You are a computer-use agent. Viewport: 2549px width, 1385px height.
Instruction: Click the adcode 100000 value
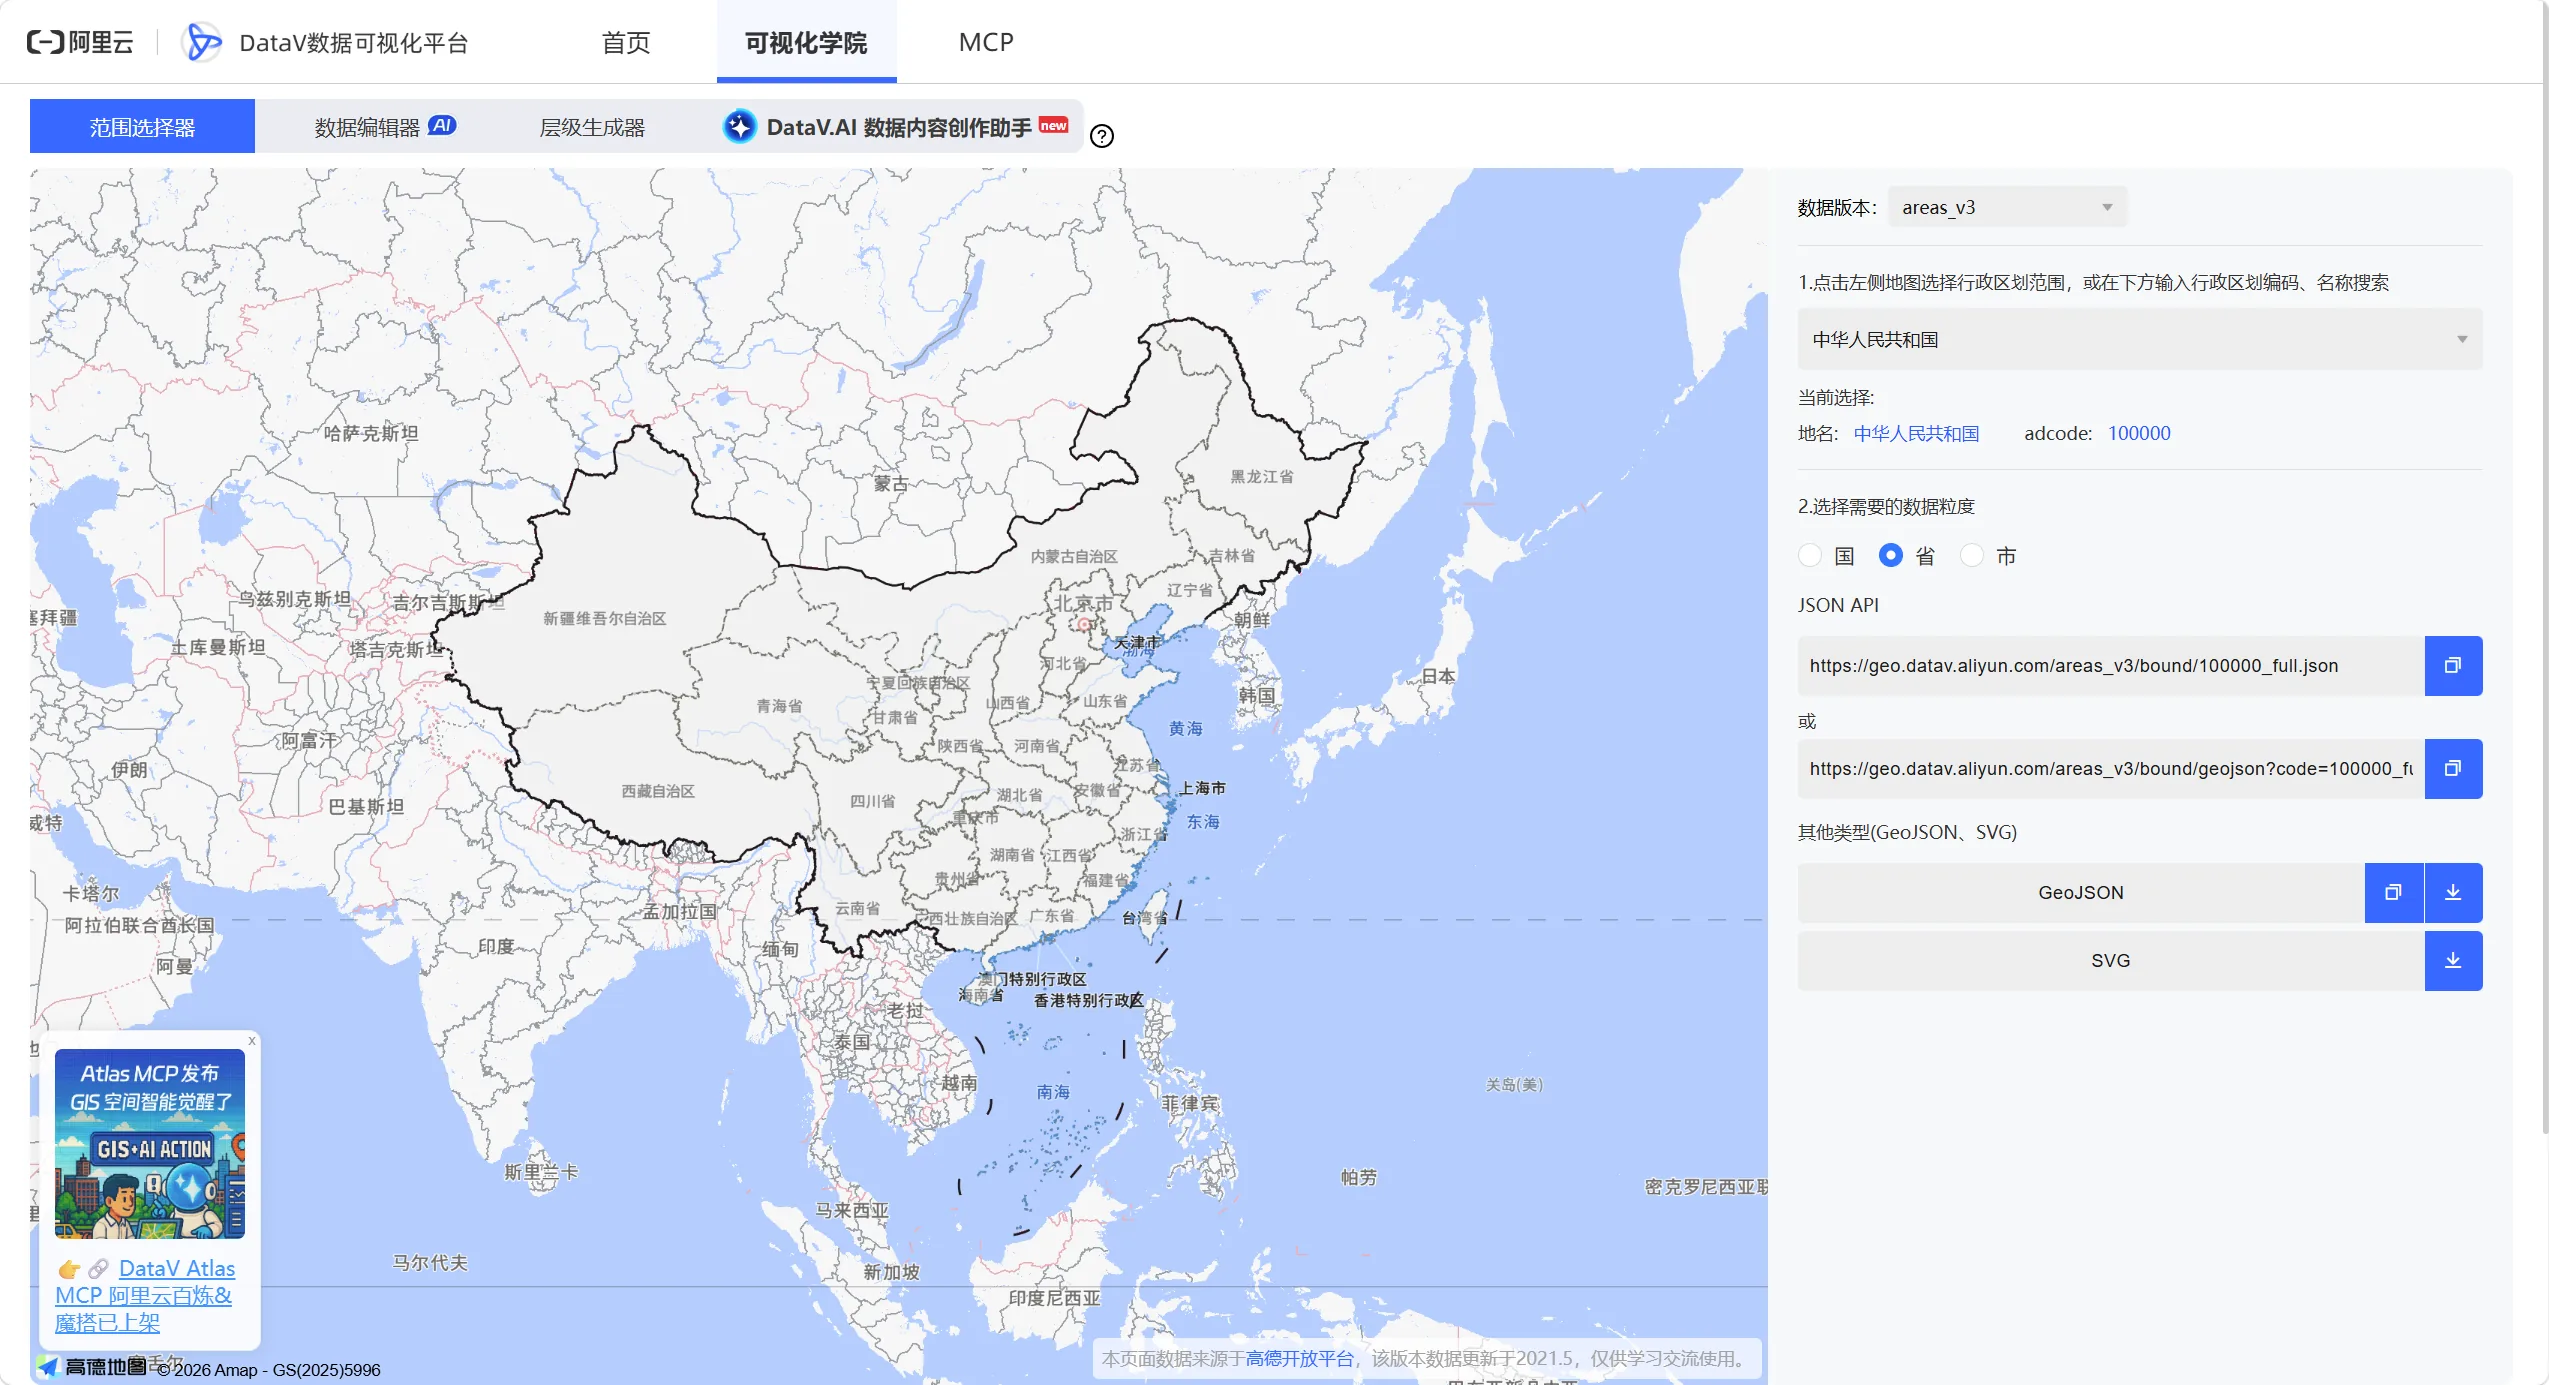point(2139,433)
